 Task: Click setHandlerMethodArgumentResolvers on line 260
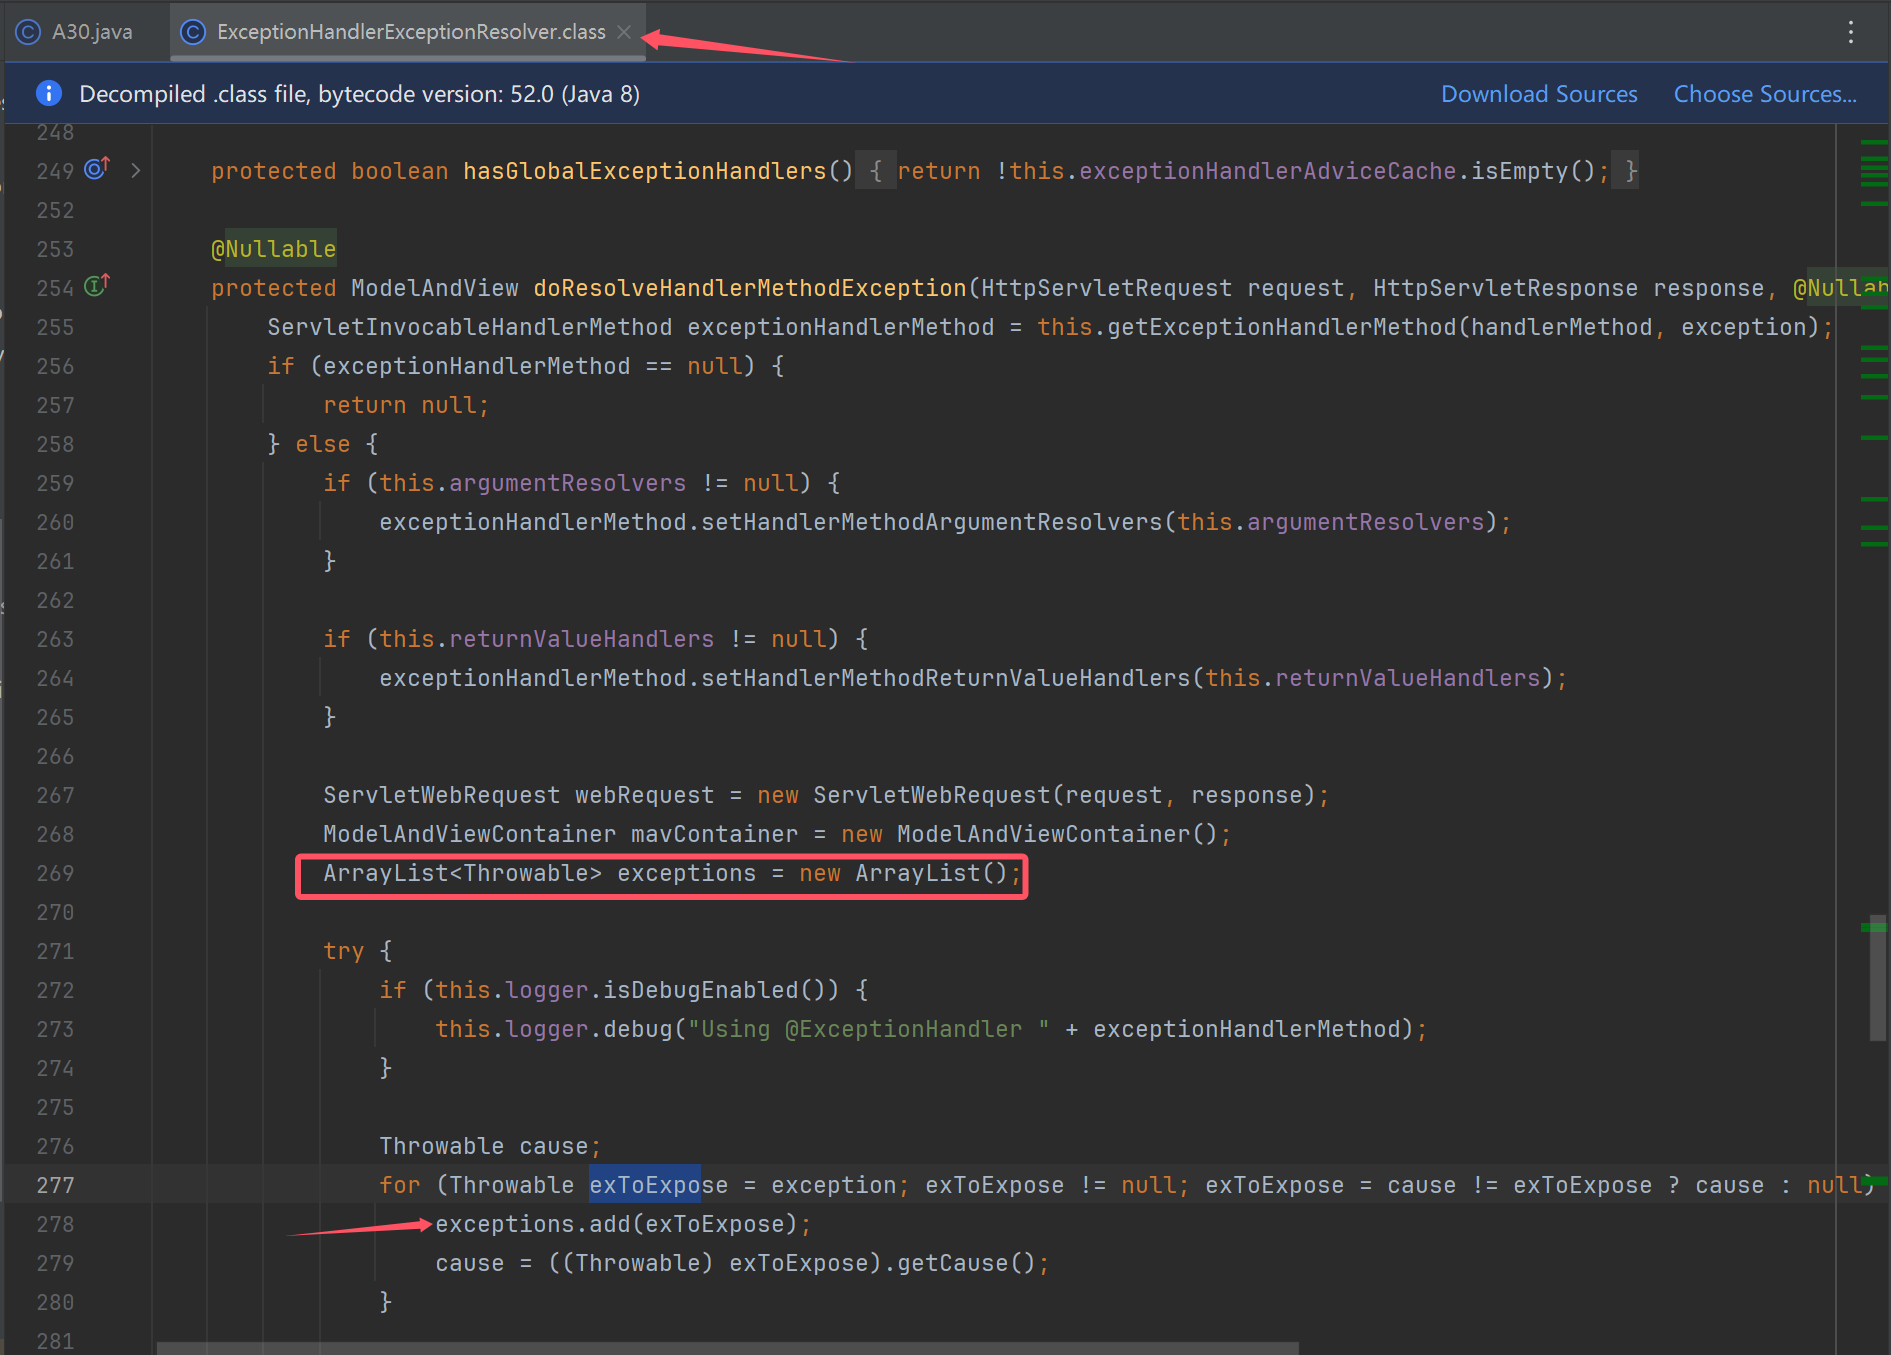pyautogui.click(x=931, y=522)
